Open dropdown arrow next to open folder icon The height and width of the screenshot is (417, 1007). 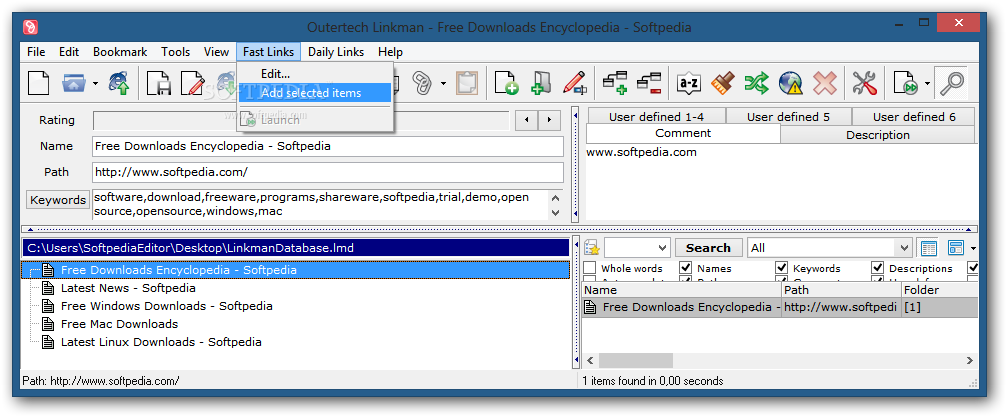(x=95, y=84)
